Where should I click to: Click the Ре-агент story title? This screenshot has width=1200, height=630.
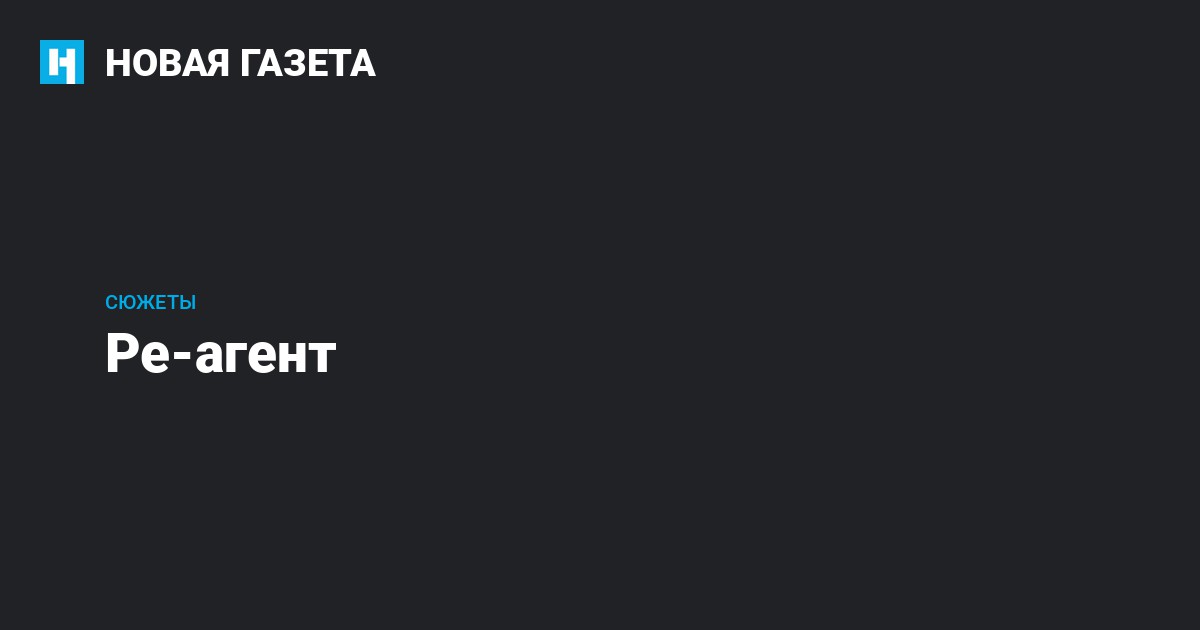220,354
